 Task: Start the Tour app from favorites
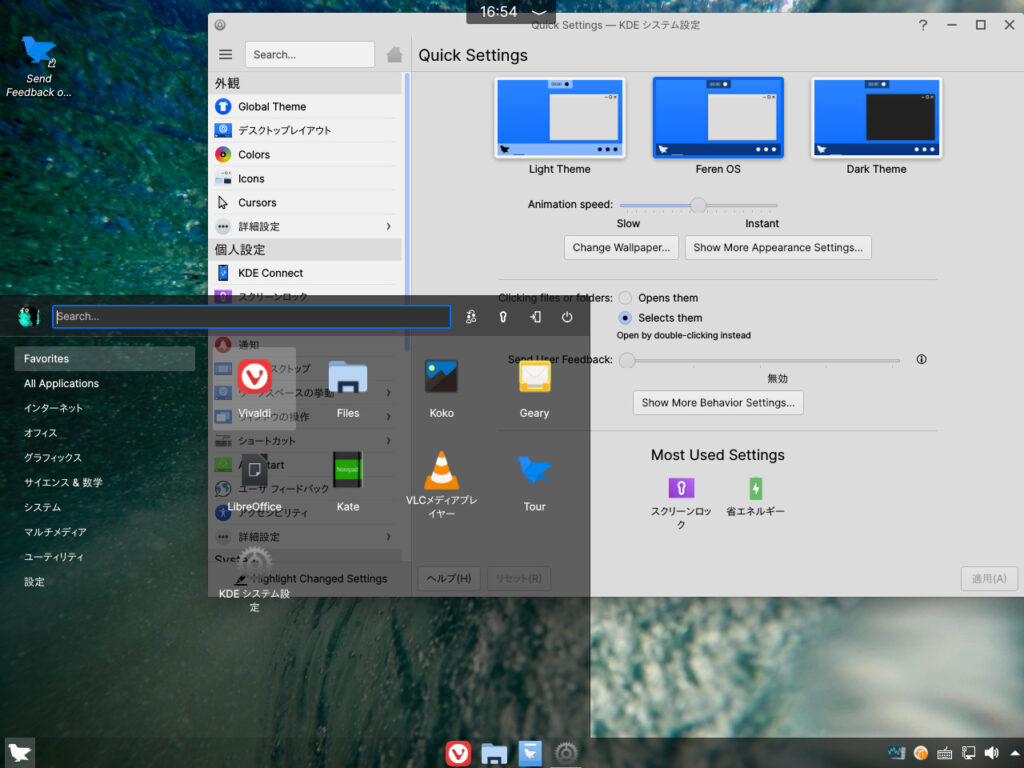pos(534,471)
